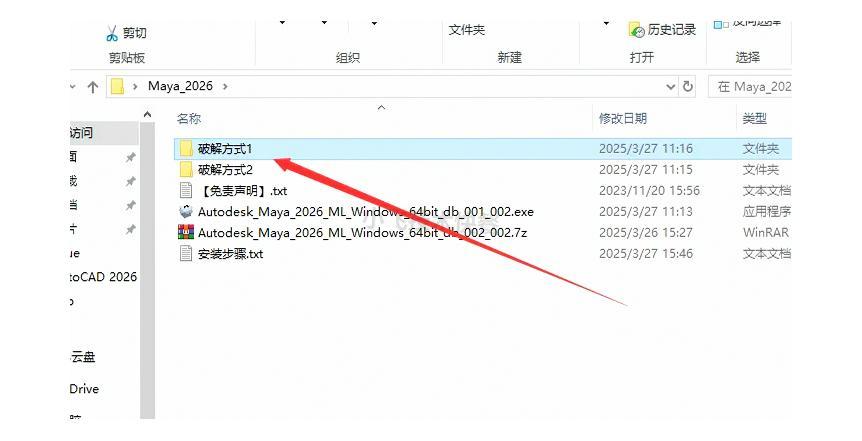Select AutoCAD 2026 in the navigation pane
This screenshot has height=441, width=862.
[x=103, y=276]
